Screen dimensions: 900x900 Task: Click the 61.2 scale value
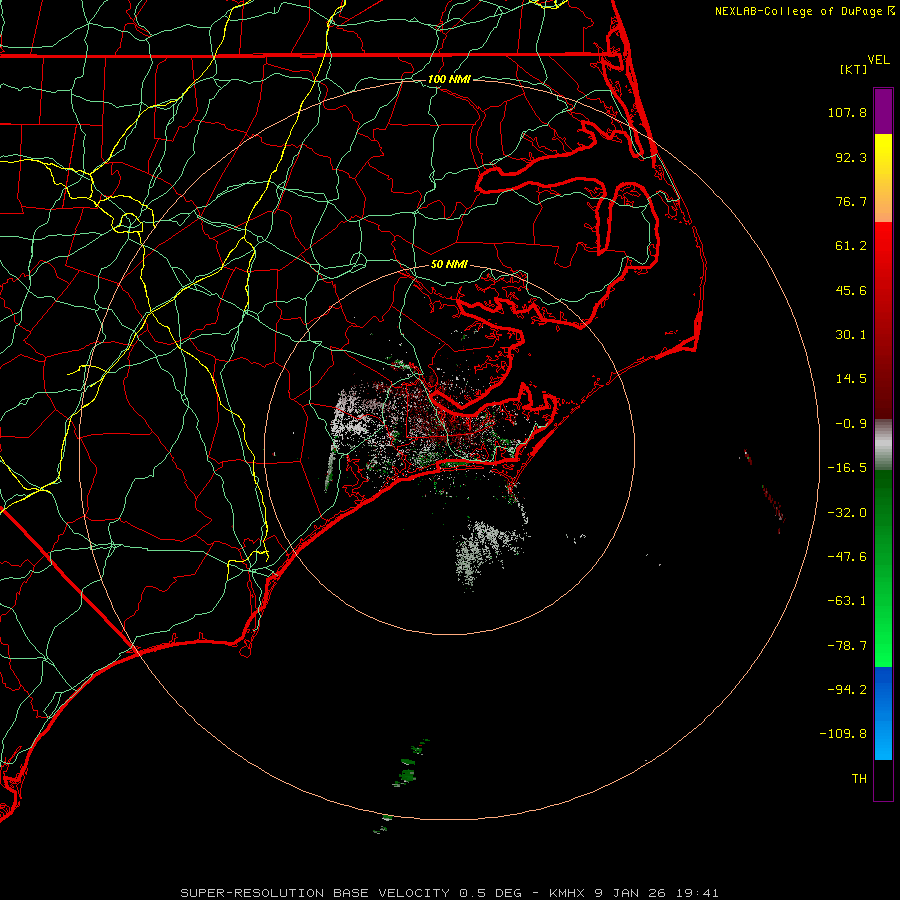(x=851, y=246)
